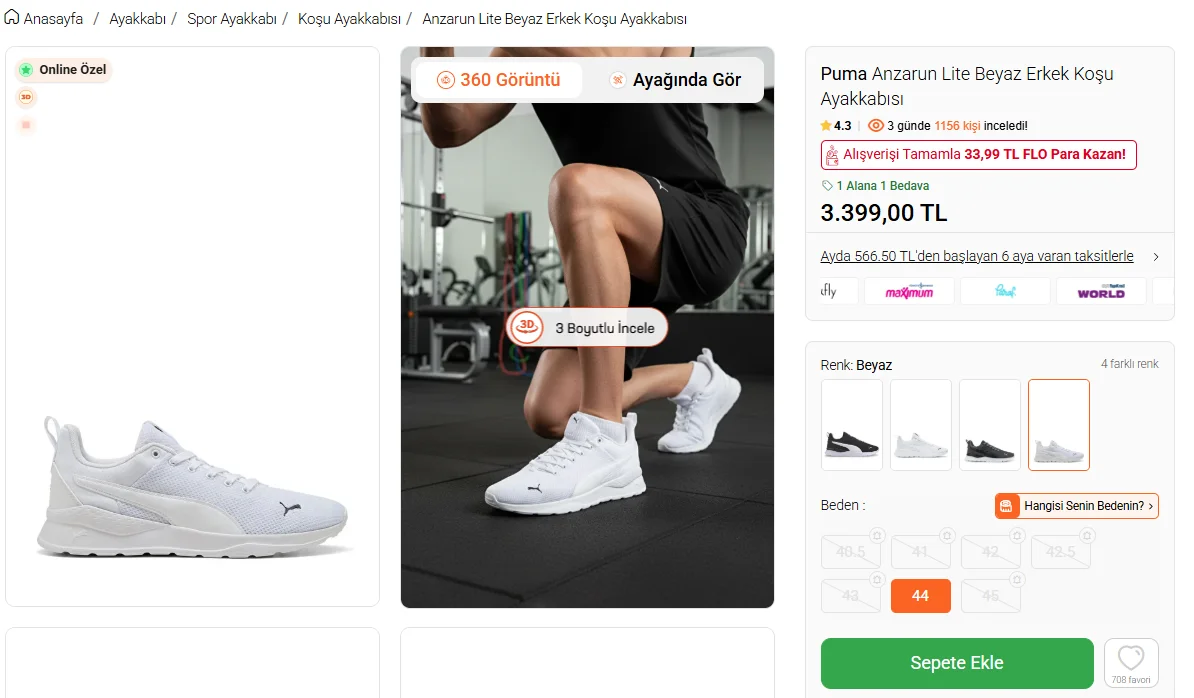
Task: Click the WORLD card logo
Action: point(1100,292)
